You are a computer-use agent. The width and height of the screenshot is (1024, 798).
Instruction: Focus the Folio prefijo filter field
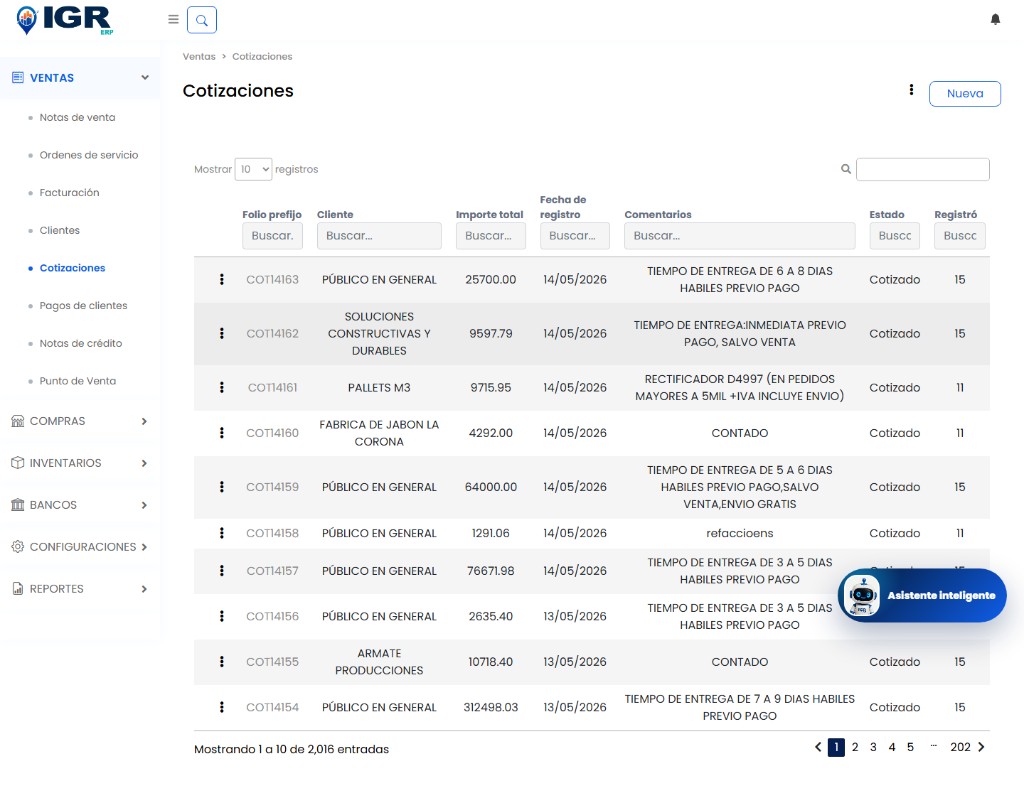(x=272, y=236)
